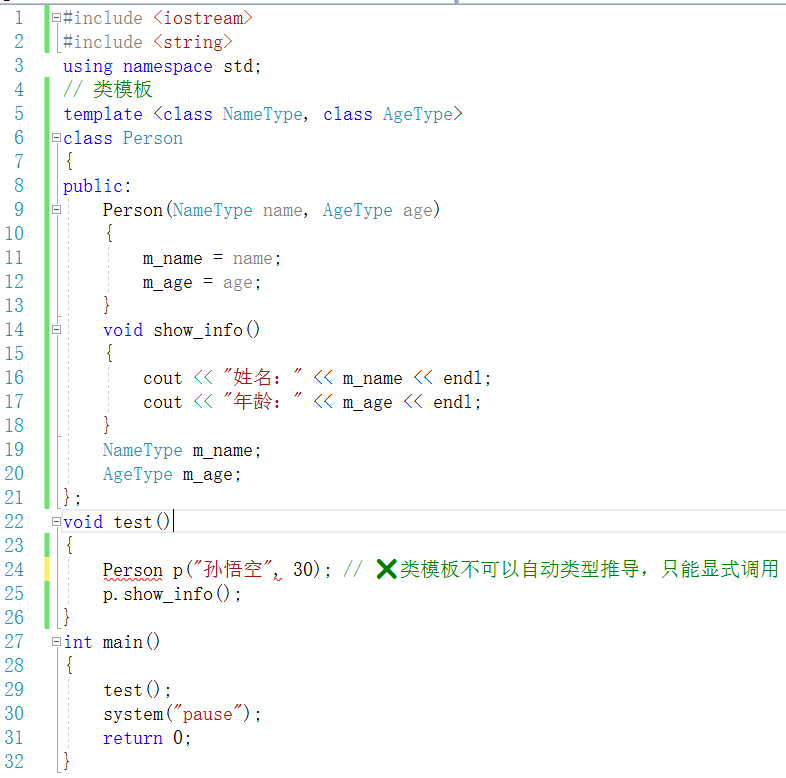Image resolution: width=786 pixels, height=778 pixels.
Task: Collapse the show_info function fold marker
Action: pyautogui.click(x=56, y=330)
